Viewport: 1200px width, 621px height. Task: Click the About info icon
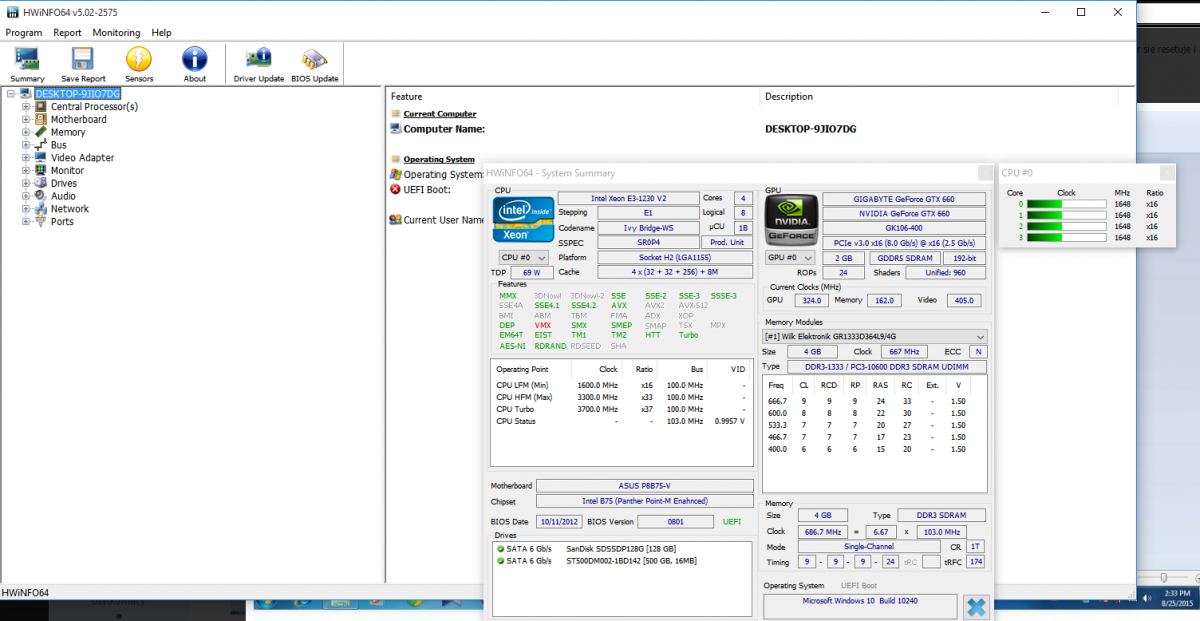click(x=195, y=59)
